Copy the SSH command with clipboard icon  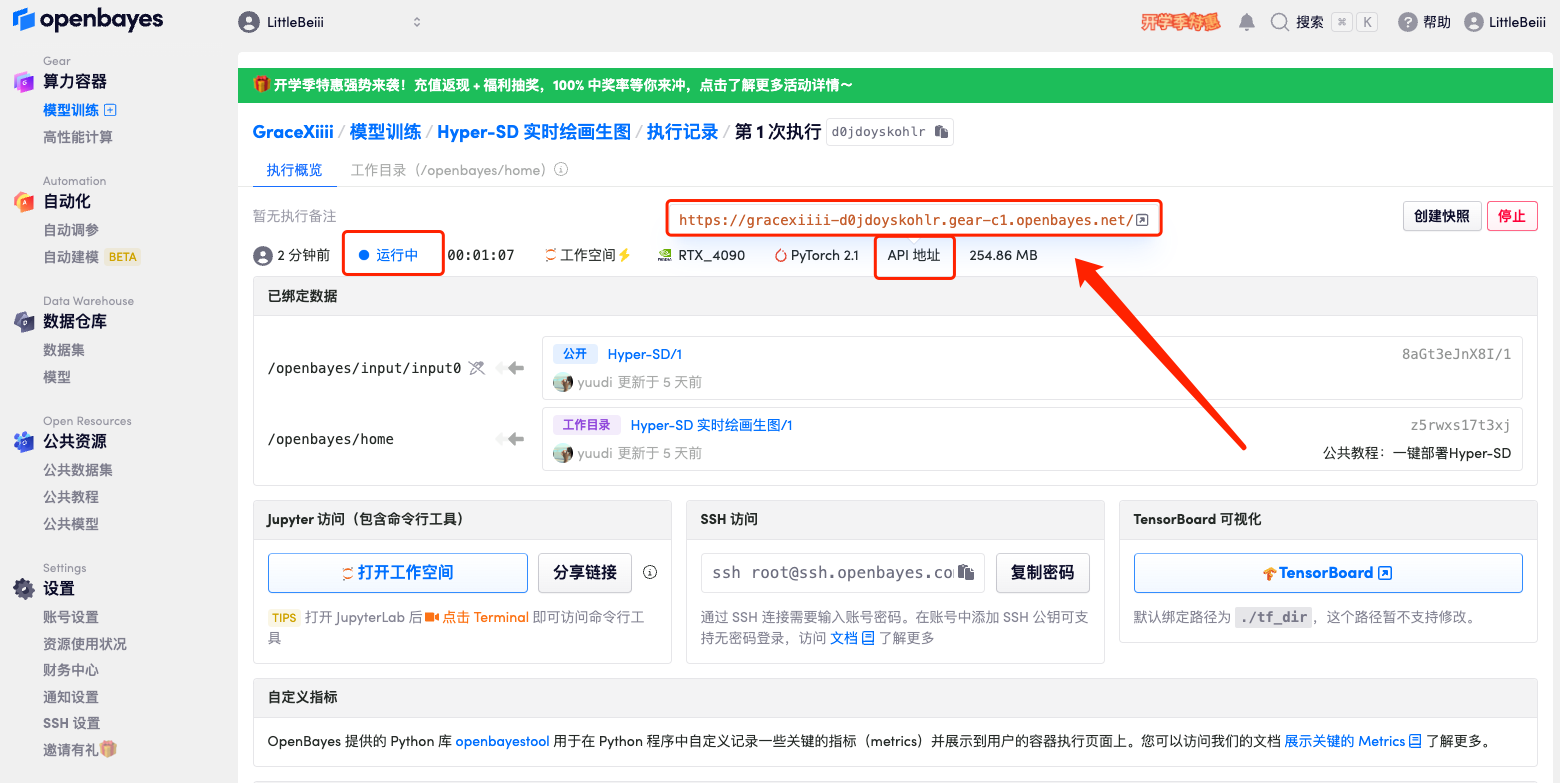pos(965,573)
